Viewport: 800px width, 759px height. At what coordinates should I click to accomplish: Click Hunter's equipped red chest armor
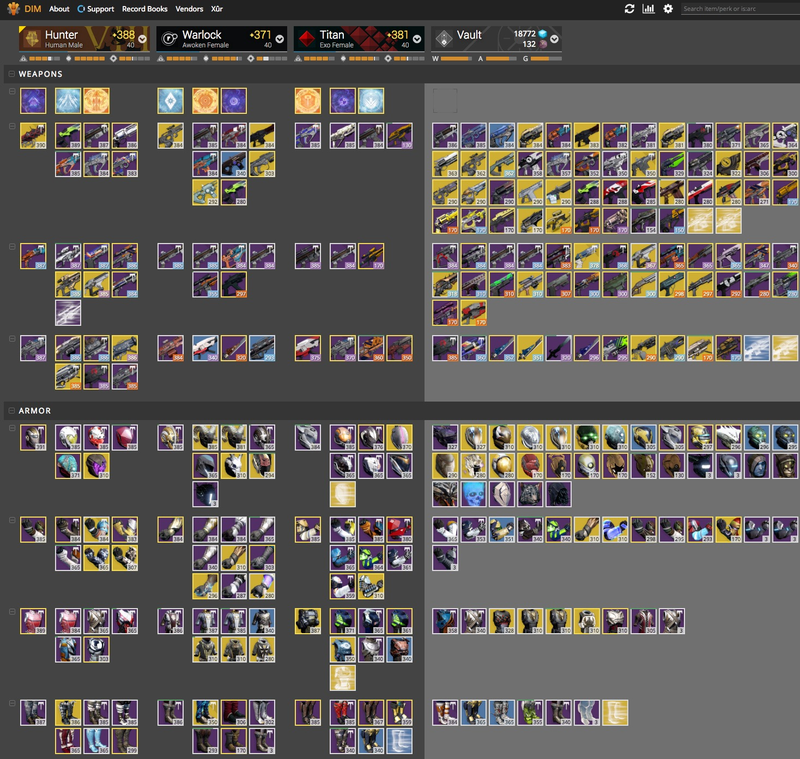tap(33, 621)
